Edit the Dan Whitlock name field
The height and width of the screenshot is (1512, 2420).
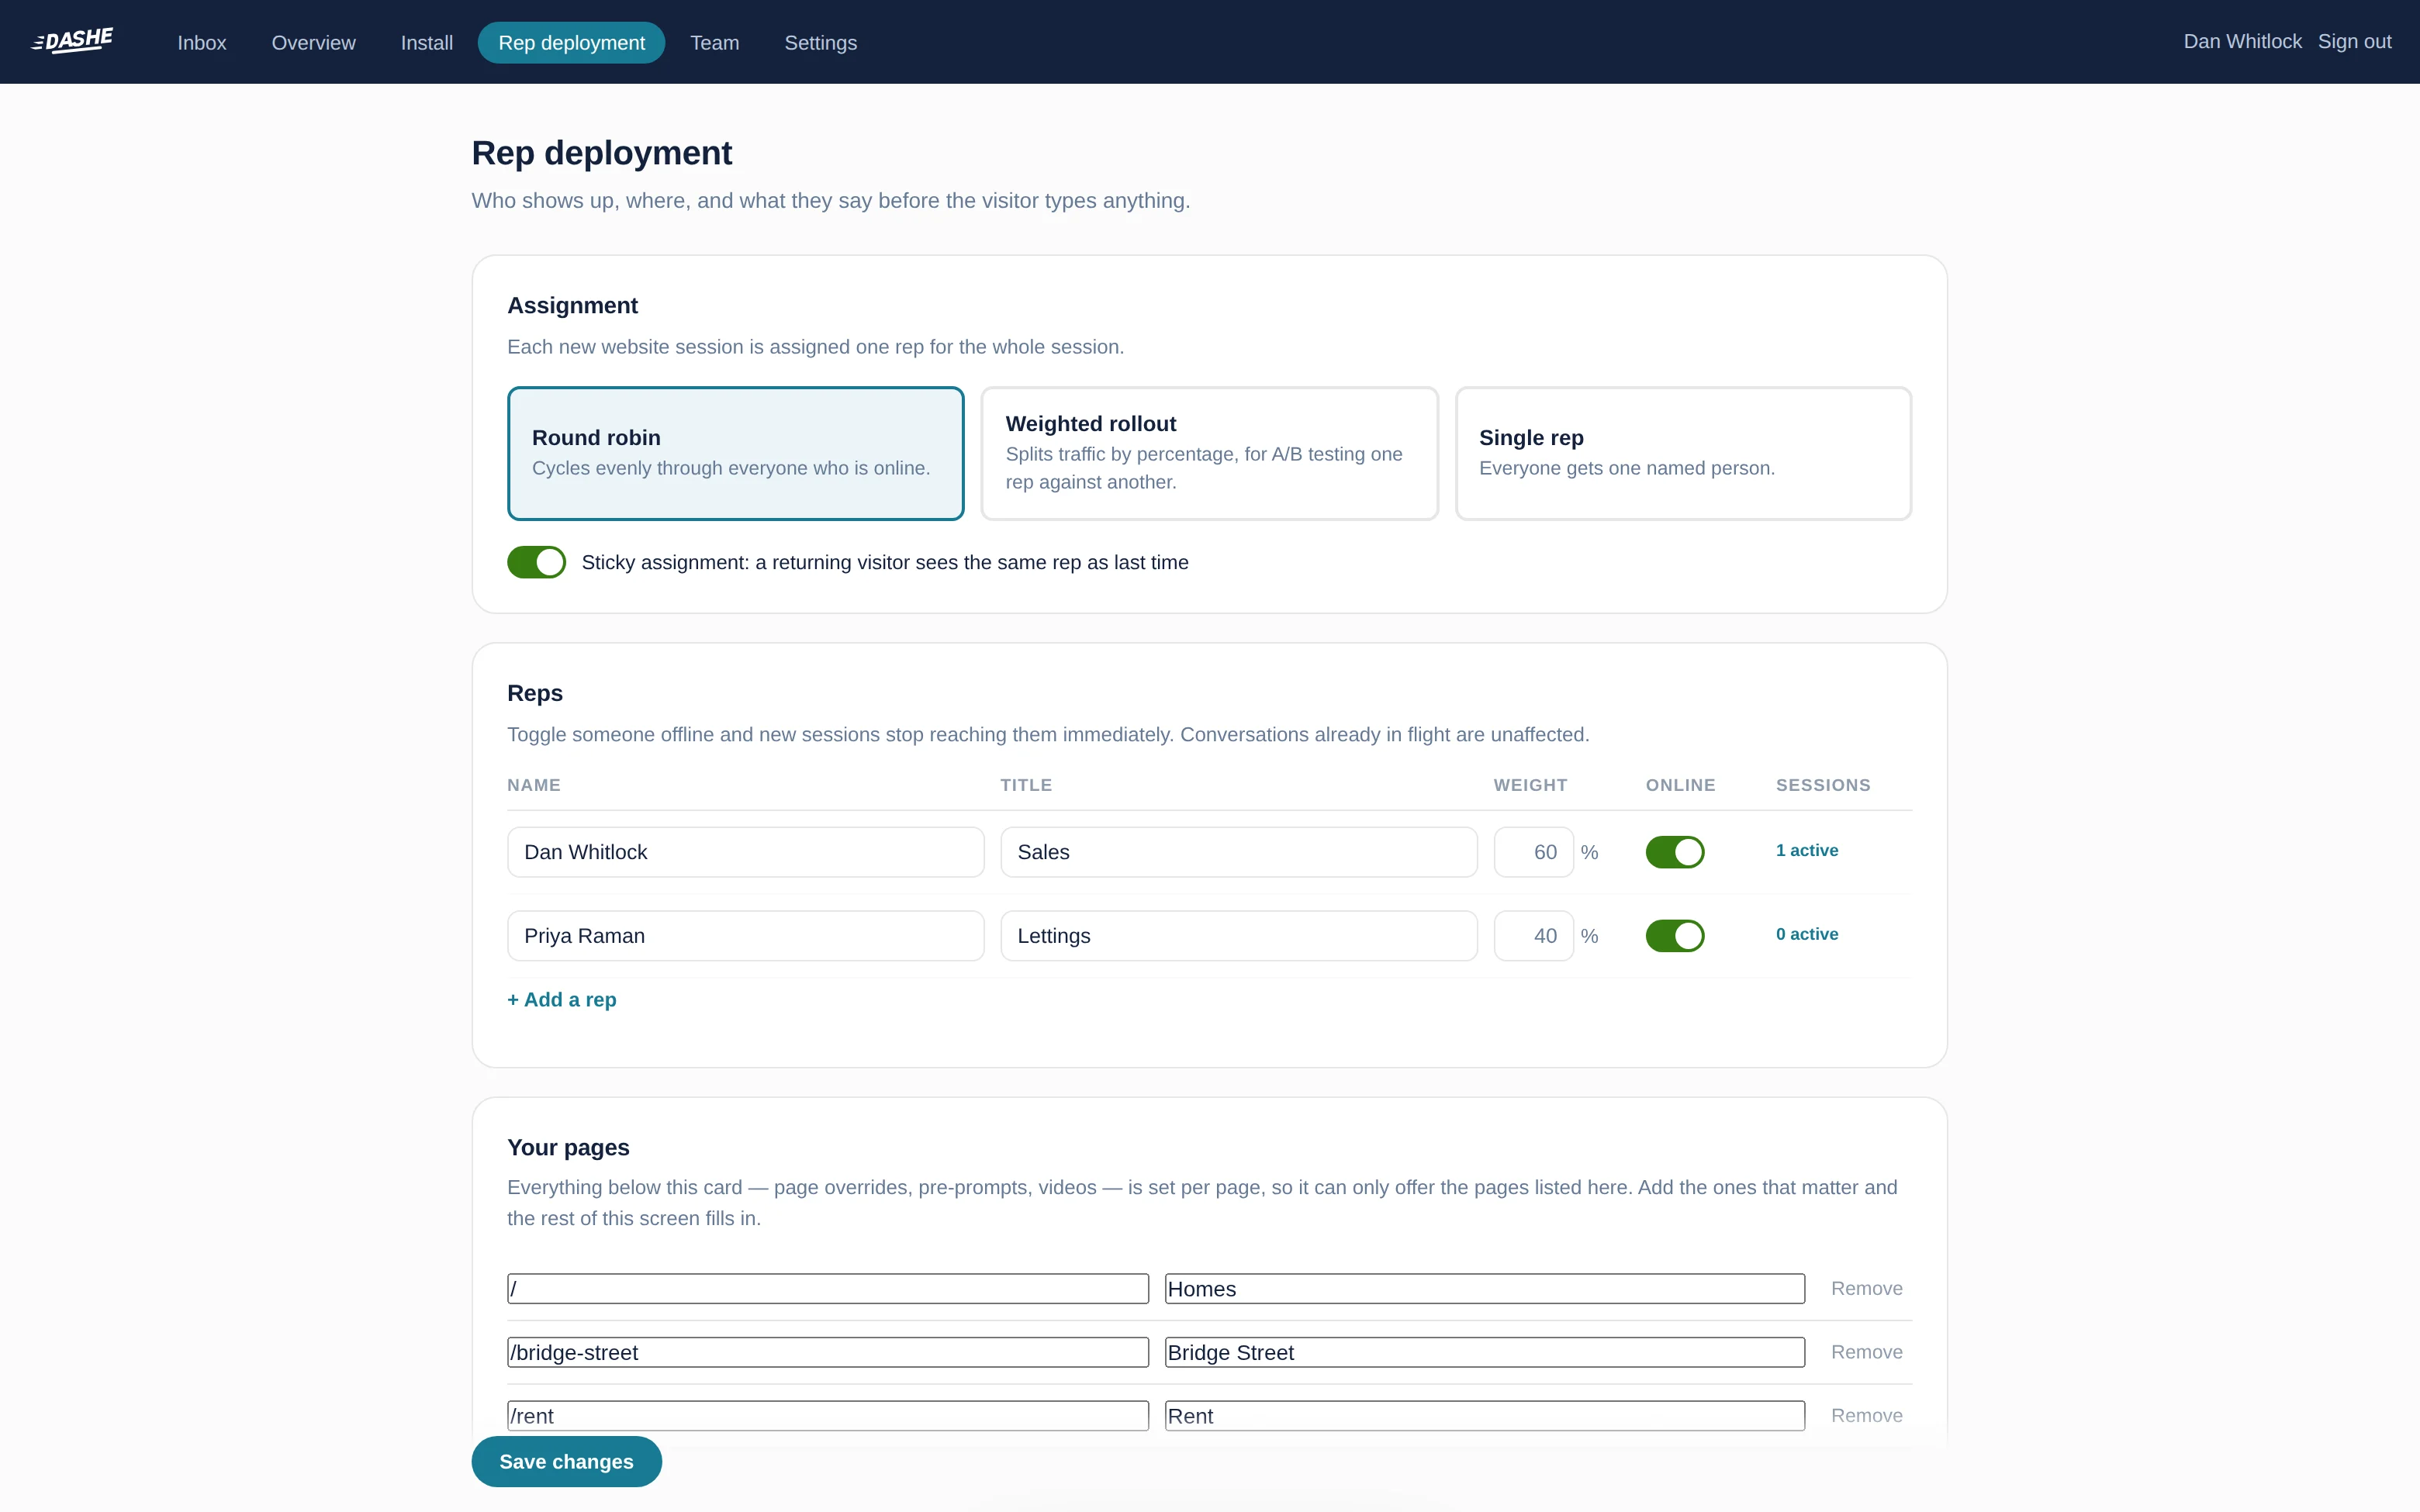[745, 852]
